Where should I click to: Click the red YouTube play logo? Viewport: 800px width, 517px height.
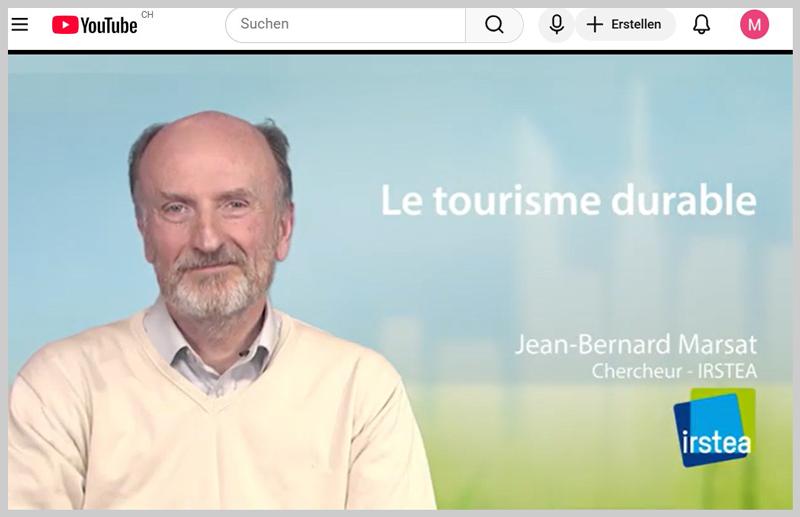pos(65,24)
